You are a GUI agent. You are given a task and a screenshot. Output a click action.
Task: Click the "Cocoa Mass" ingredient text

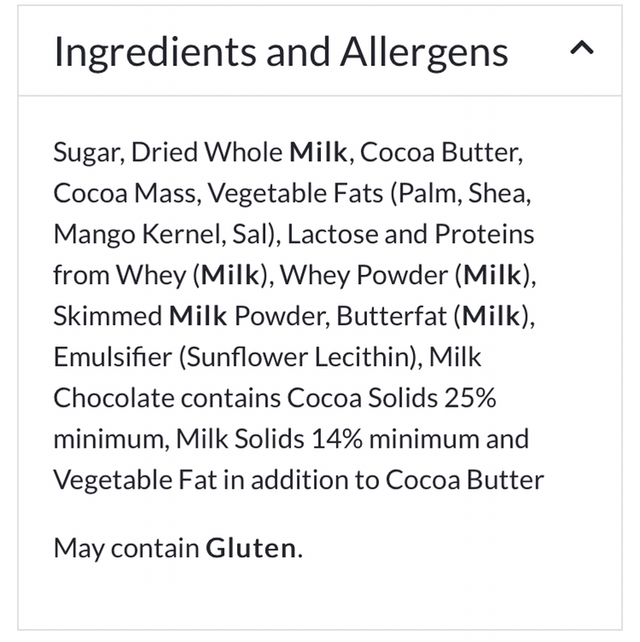pos(114,194)
